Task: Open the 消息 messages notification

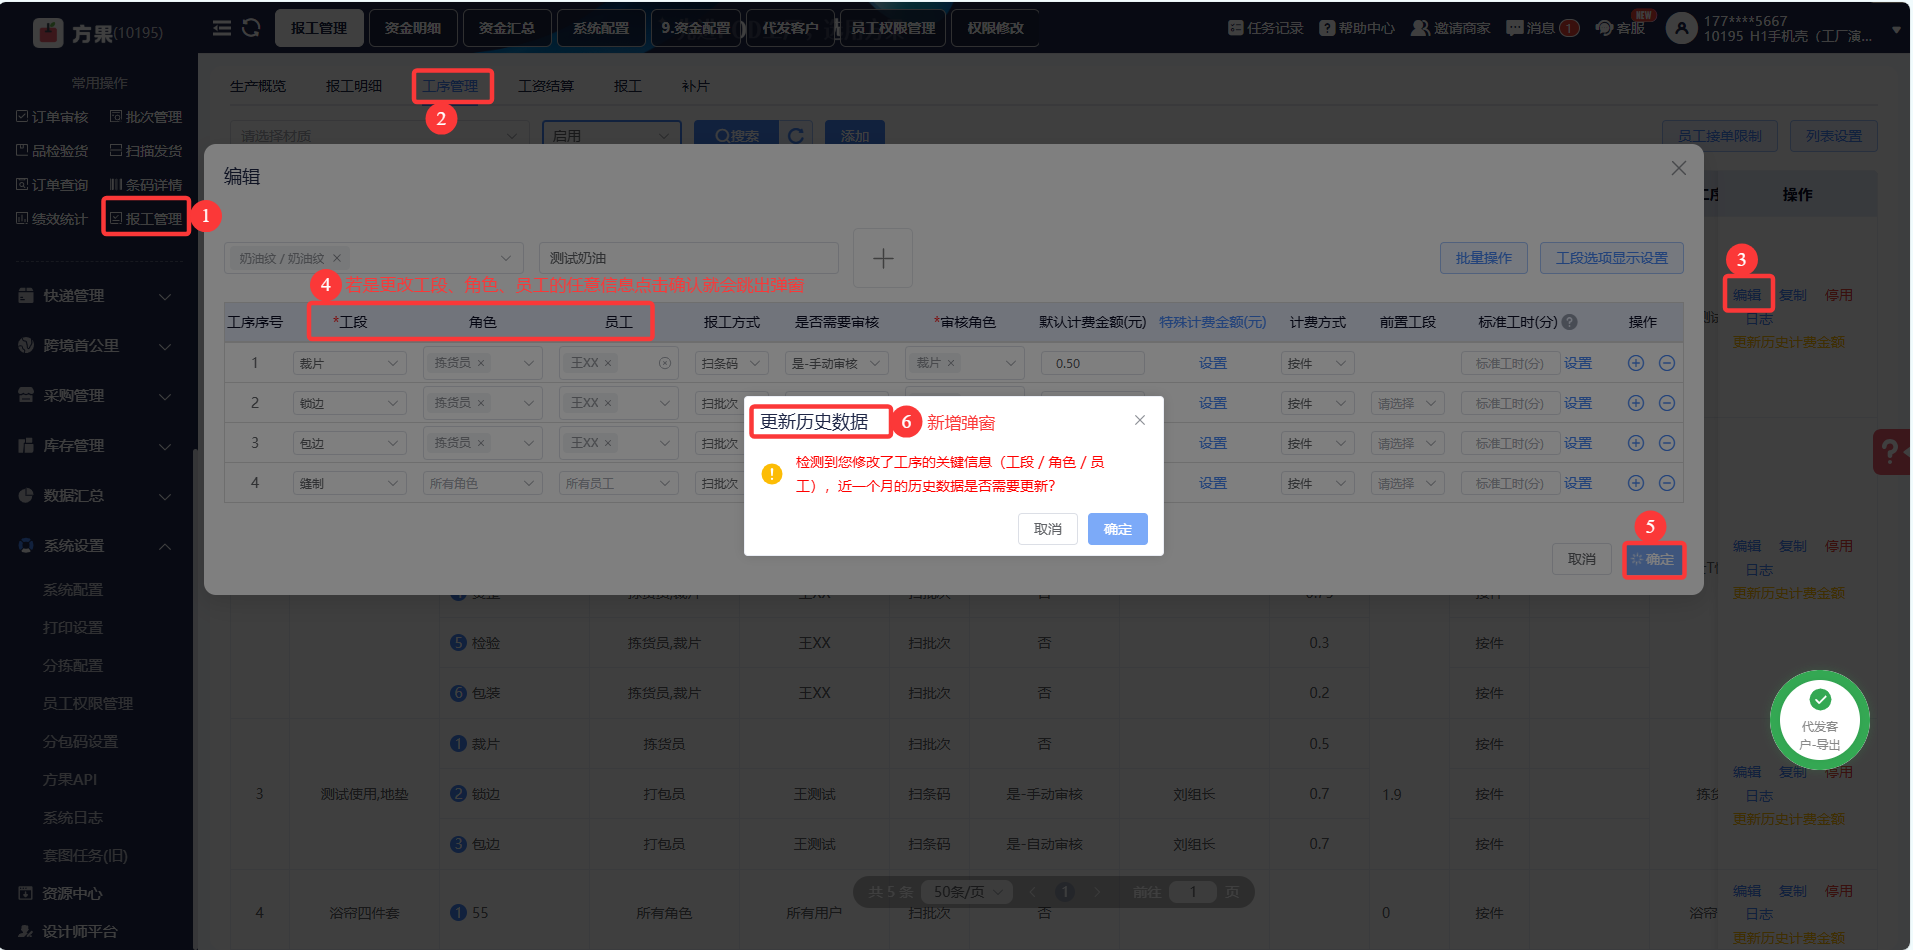Action: 1542,28
